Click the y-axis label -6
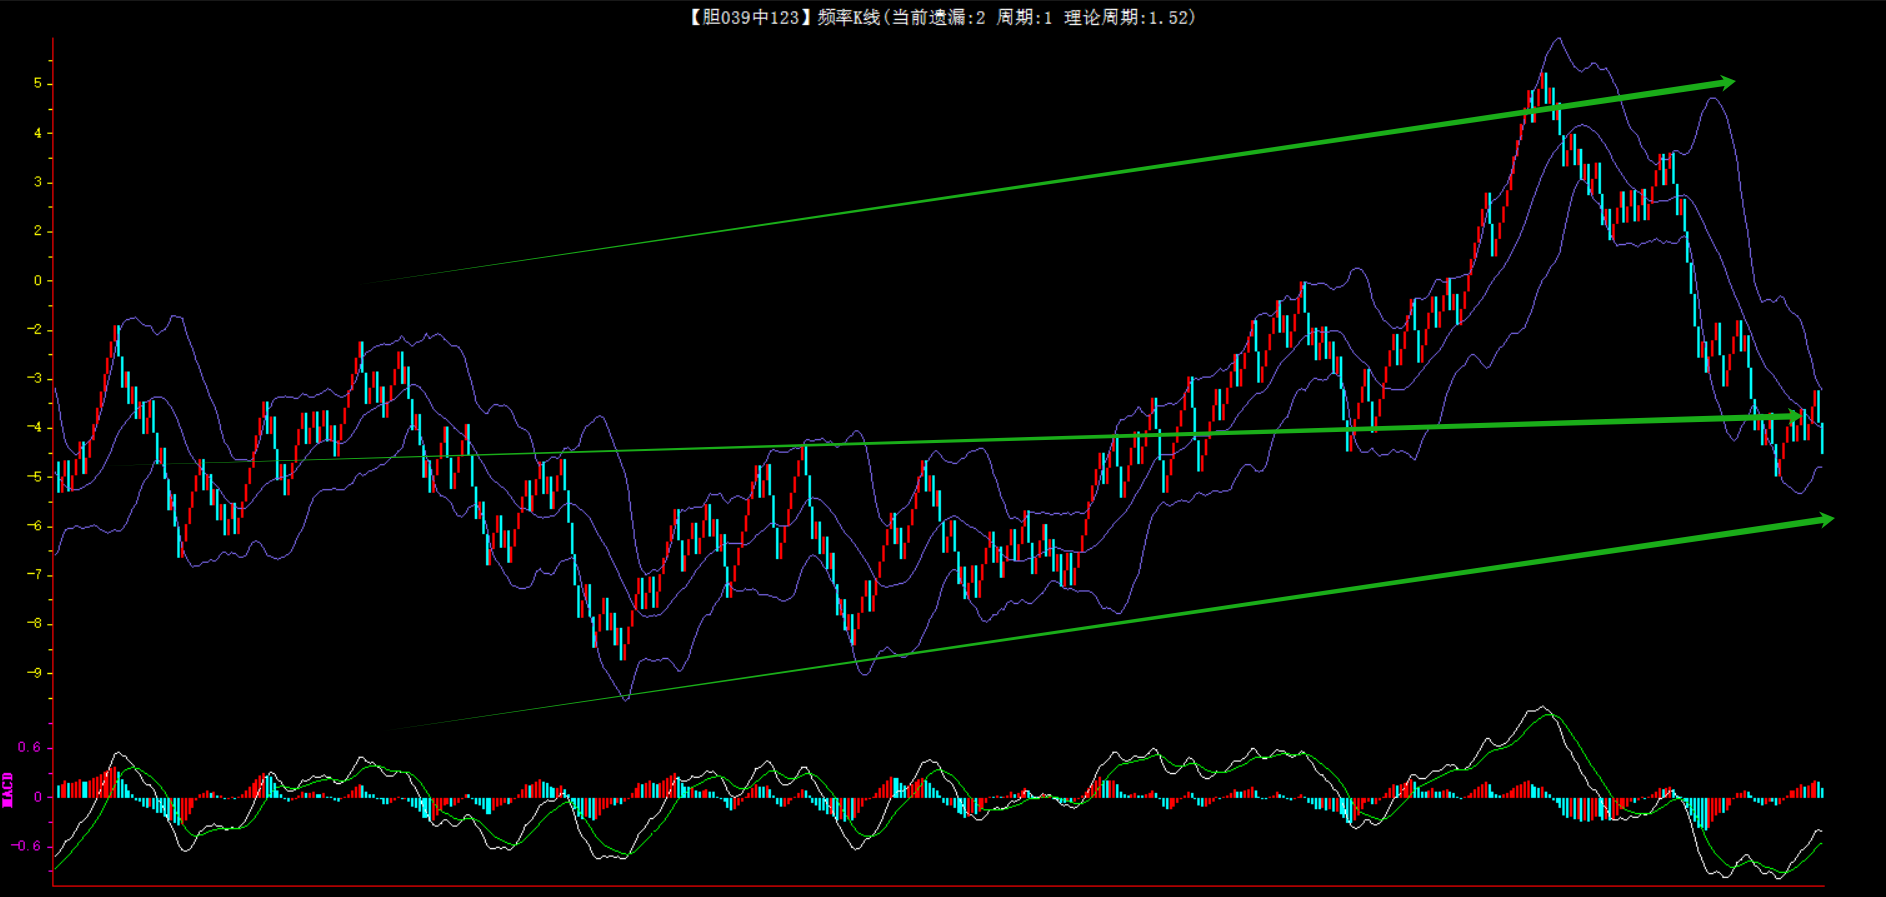1886x897 pixels. pos(35,526)
